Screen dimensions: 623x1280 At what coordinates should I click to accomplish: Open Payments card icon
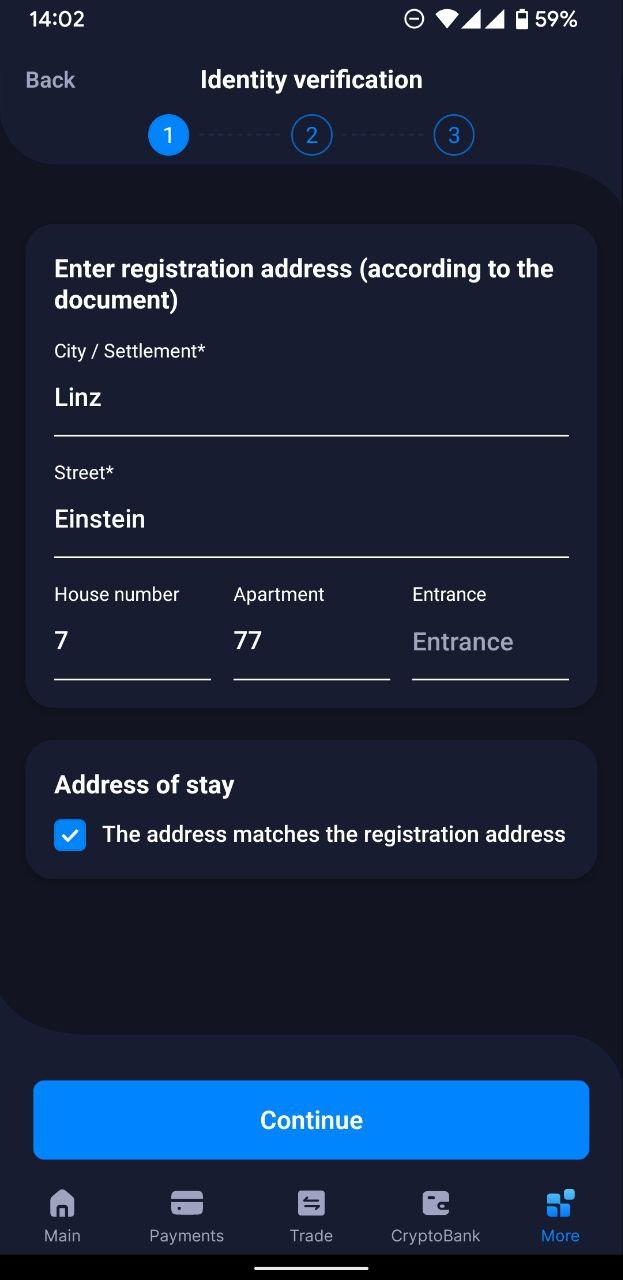click(x=187, y=1203)
